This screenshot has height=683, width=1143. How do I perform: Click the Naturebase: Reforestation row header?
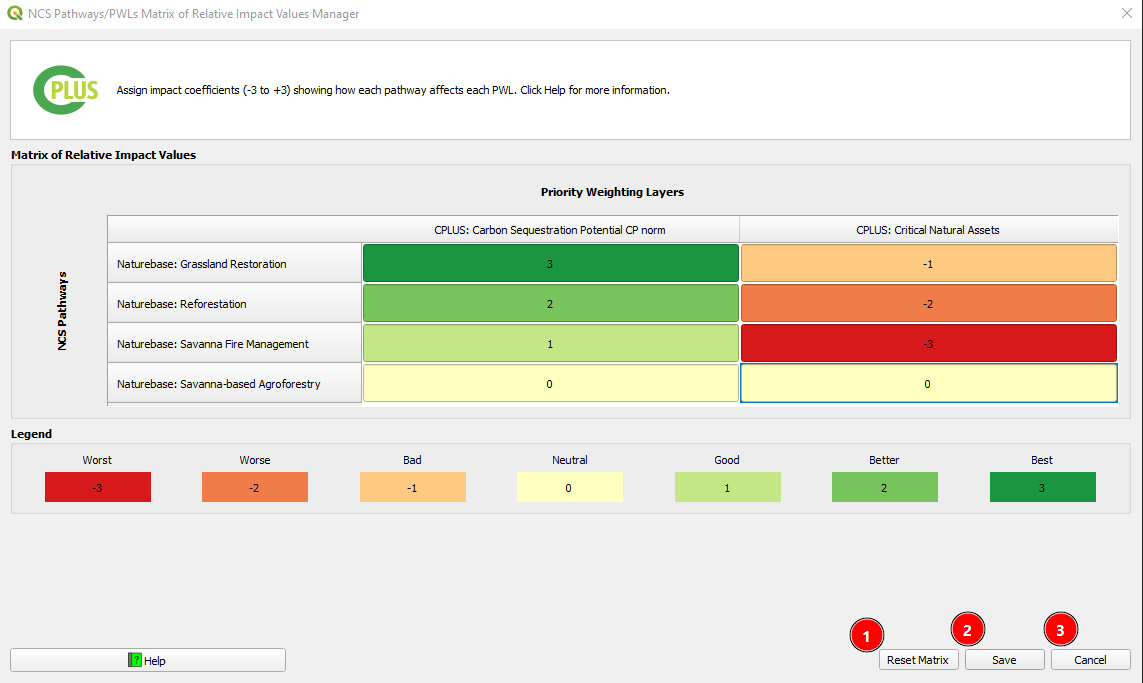click(x=234, y=304)
